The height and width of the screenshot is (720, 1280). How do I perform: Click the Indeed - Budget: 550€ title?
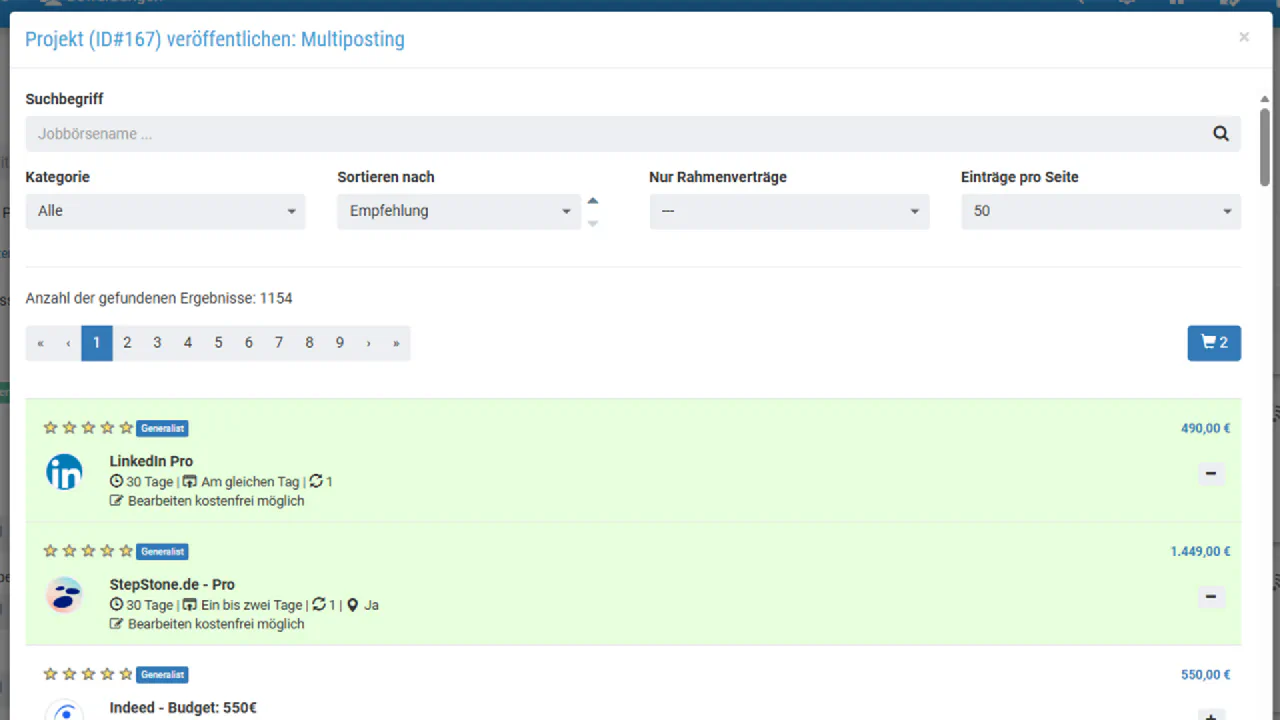pos(183,708)
